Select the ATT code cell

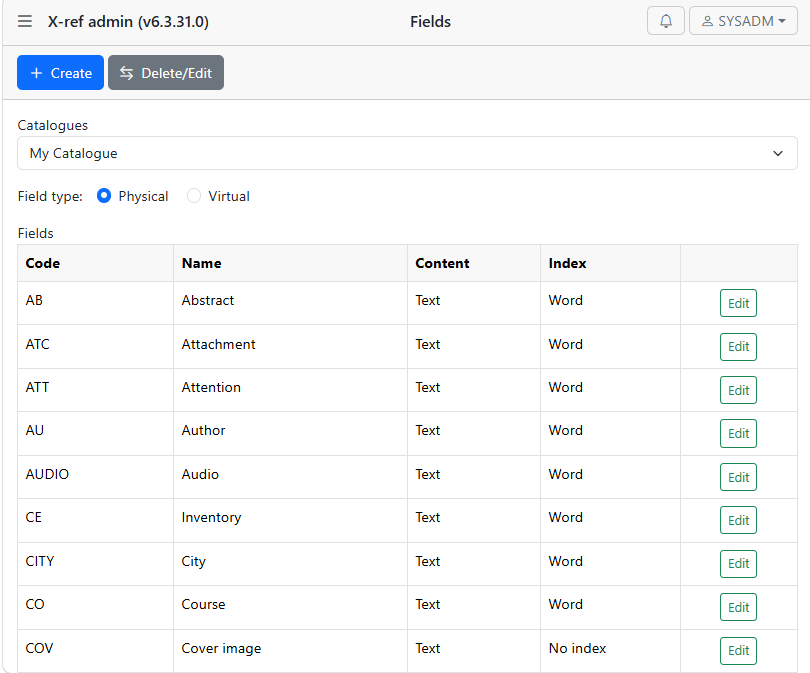[x=96, y=390]
